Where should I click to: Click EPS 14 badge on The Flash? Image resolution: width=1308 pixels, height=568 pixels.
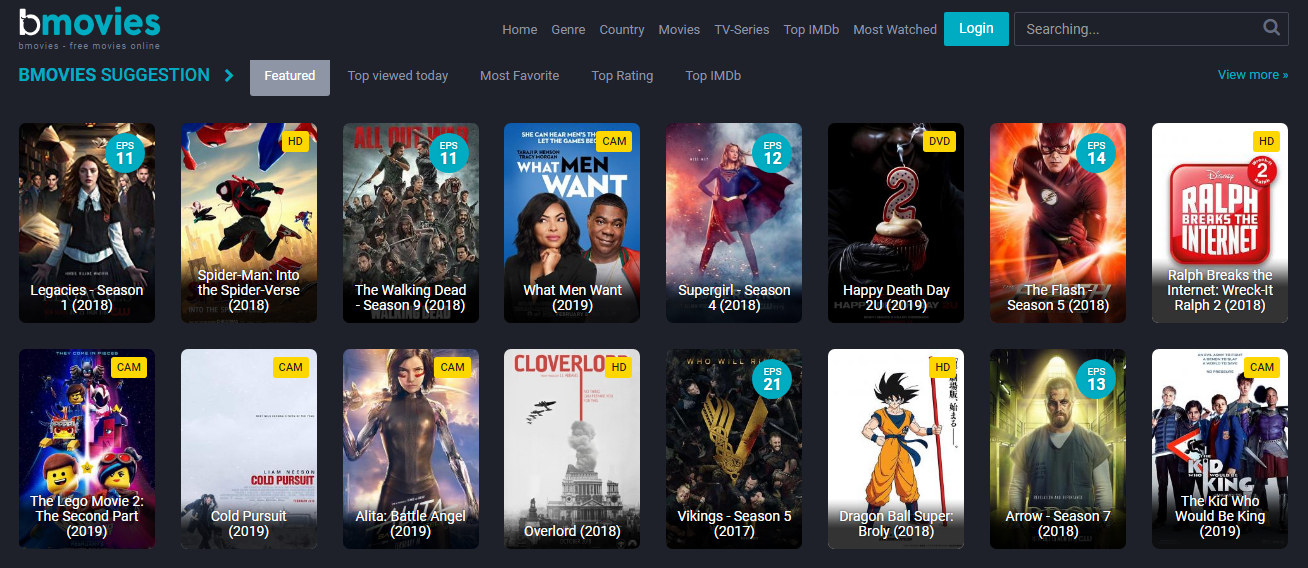(1097, 153)
